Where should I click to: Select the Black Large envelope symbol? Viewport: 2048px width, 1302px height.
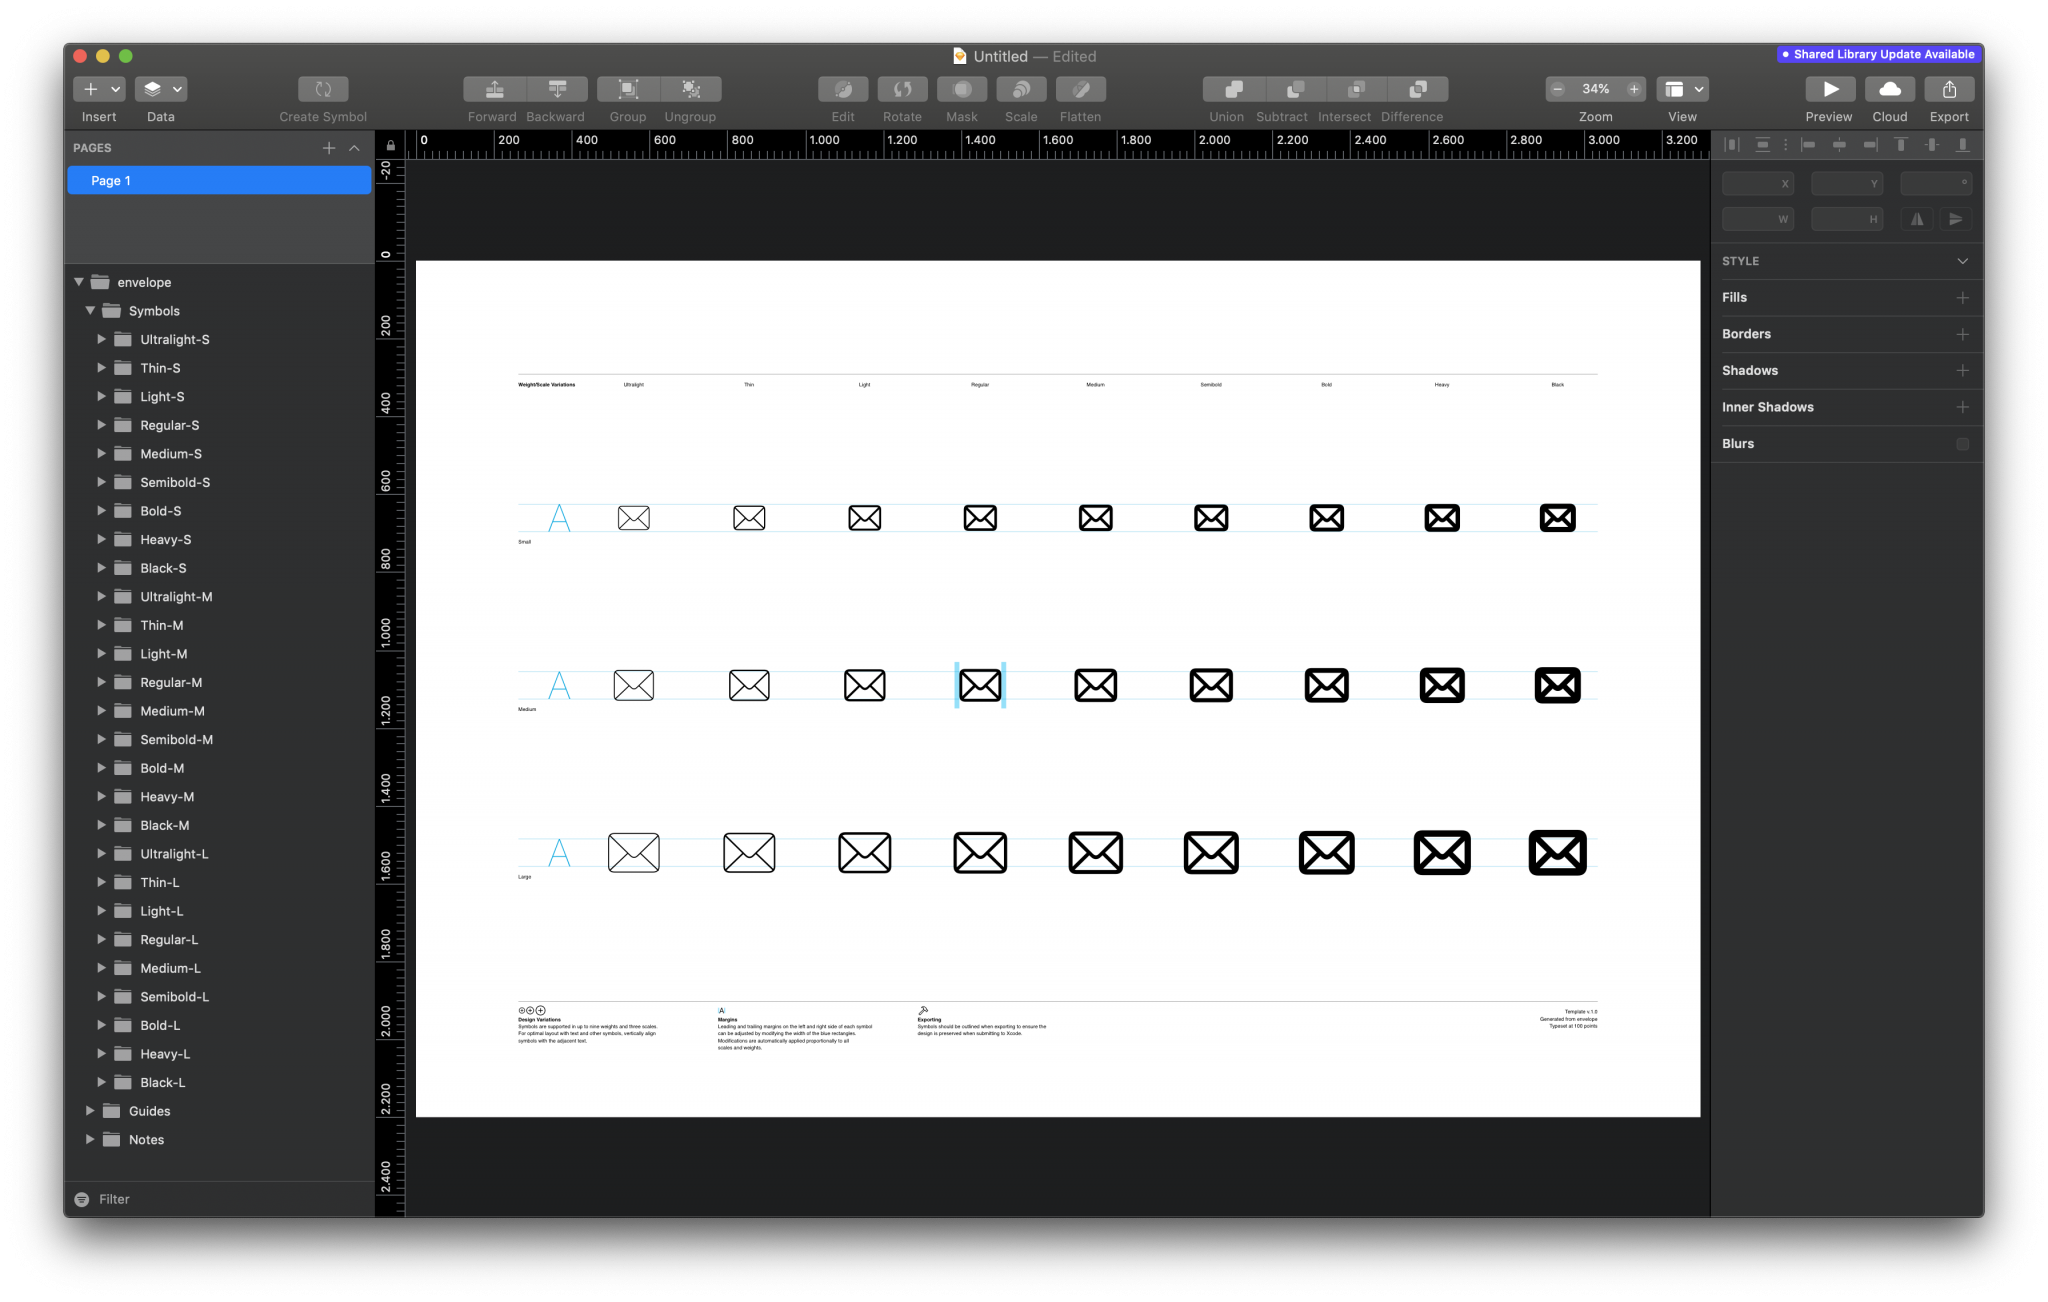click(x=1557, y=853)
